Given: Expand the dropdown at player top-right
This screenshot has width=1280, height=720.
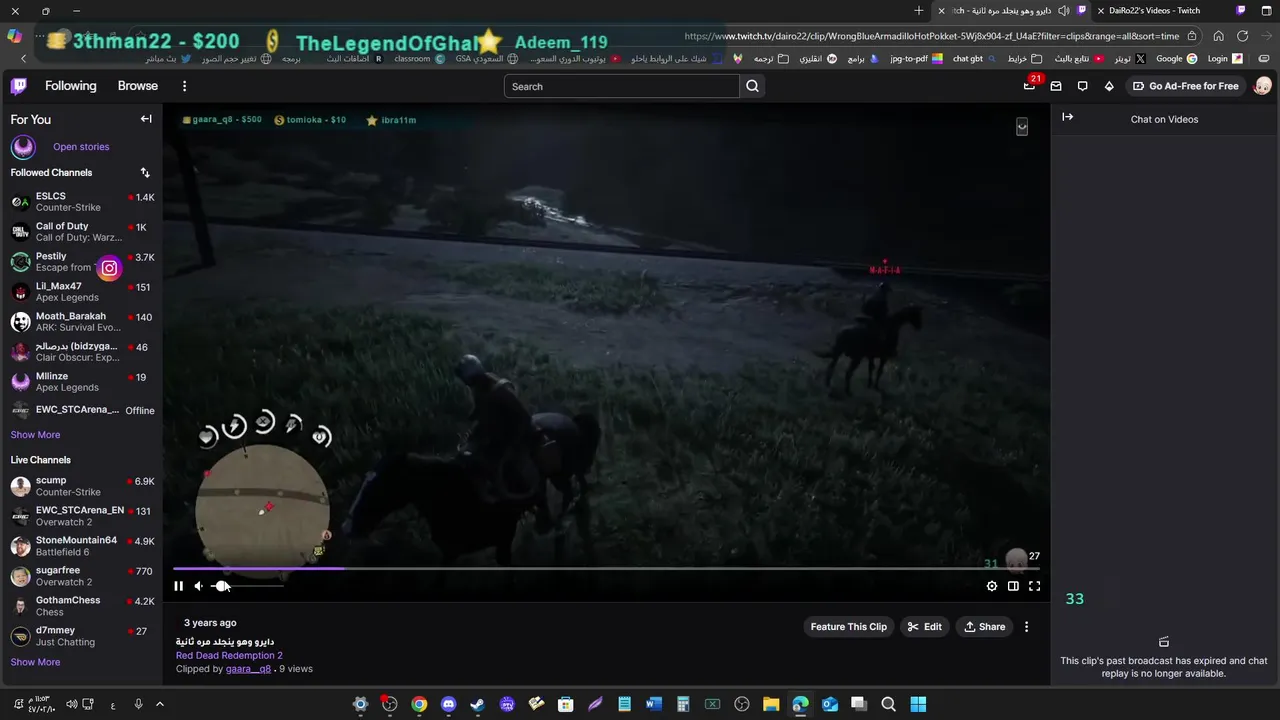Looking at the screenshot, I should pyautogui.click(x=1022, y=126).
